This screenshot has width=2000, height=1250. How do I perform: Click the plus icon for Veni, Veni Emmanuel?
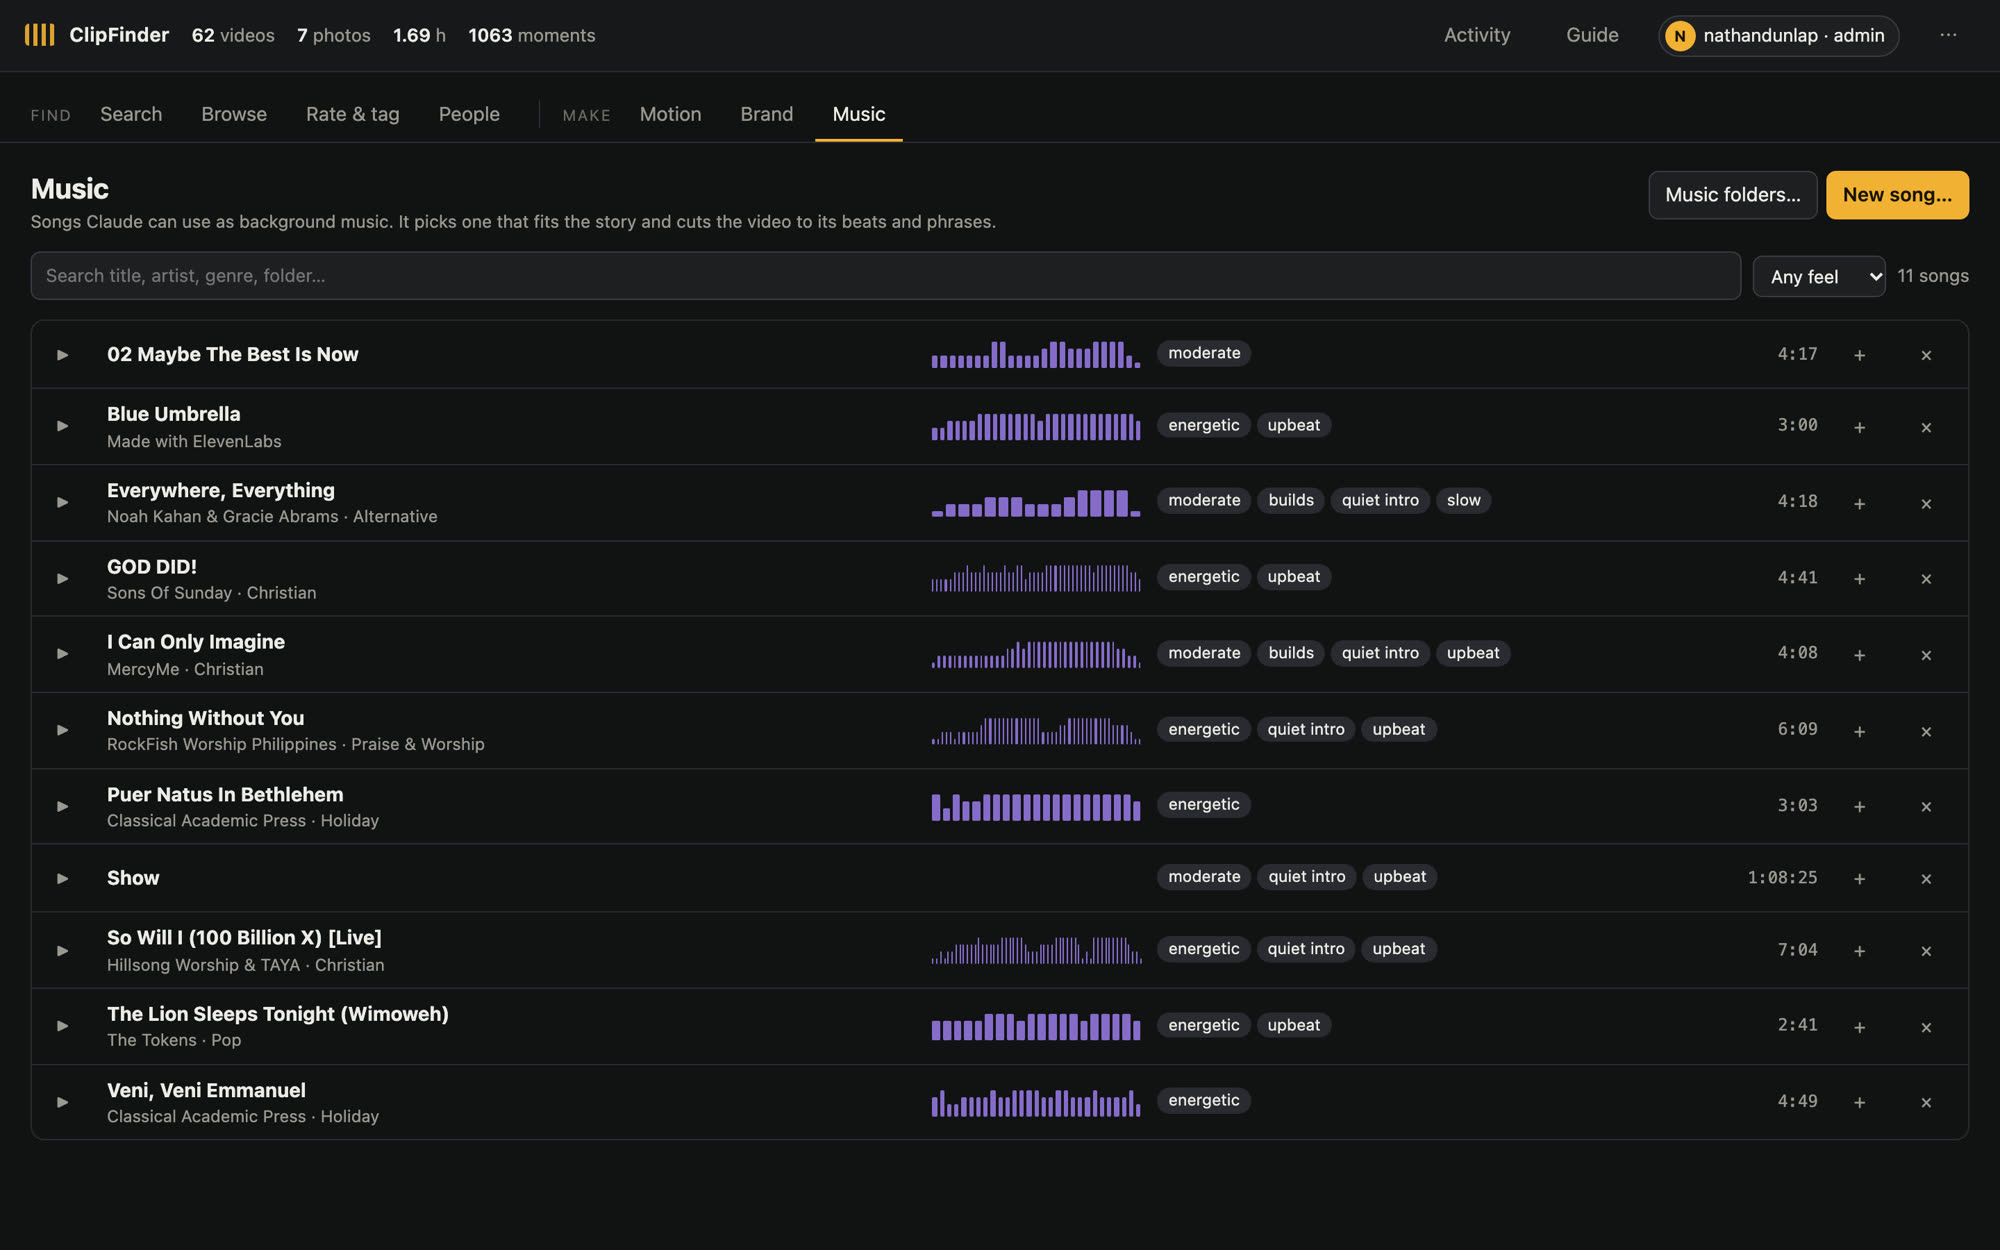(1859, 1102)
